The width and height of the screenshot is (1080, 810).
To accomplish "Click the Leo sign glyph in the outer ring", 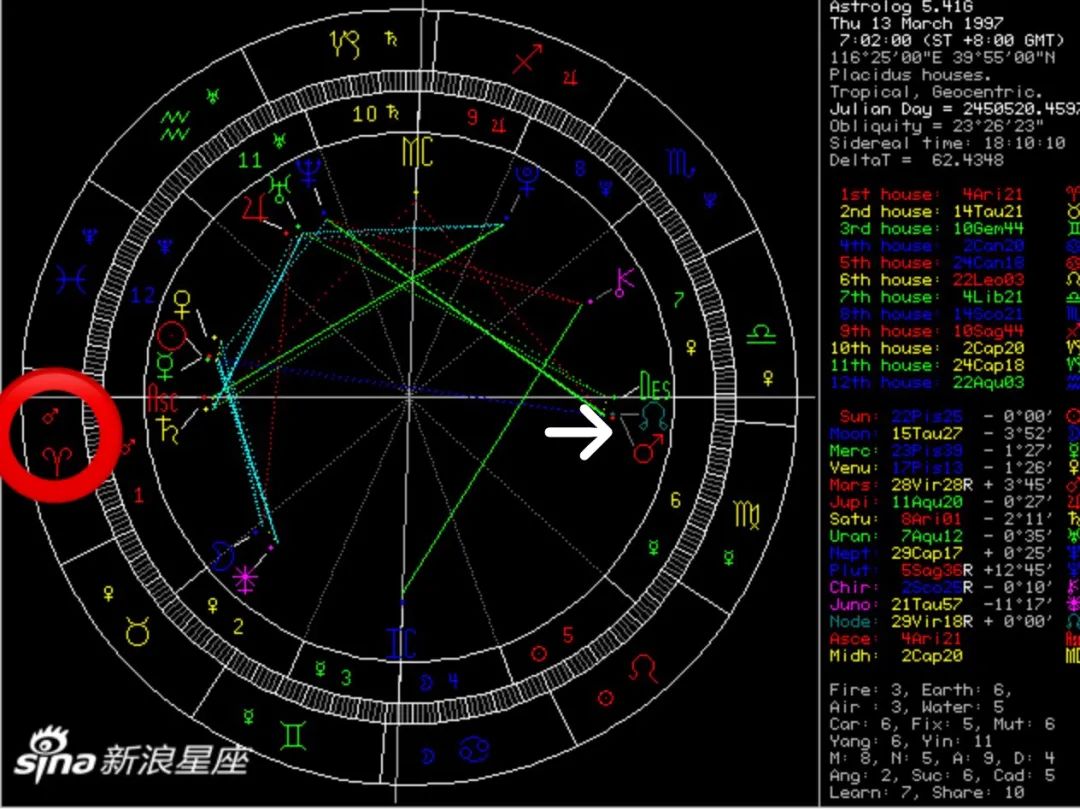I will (x=643, y=669).
